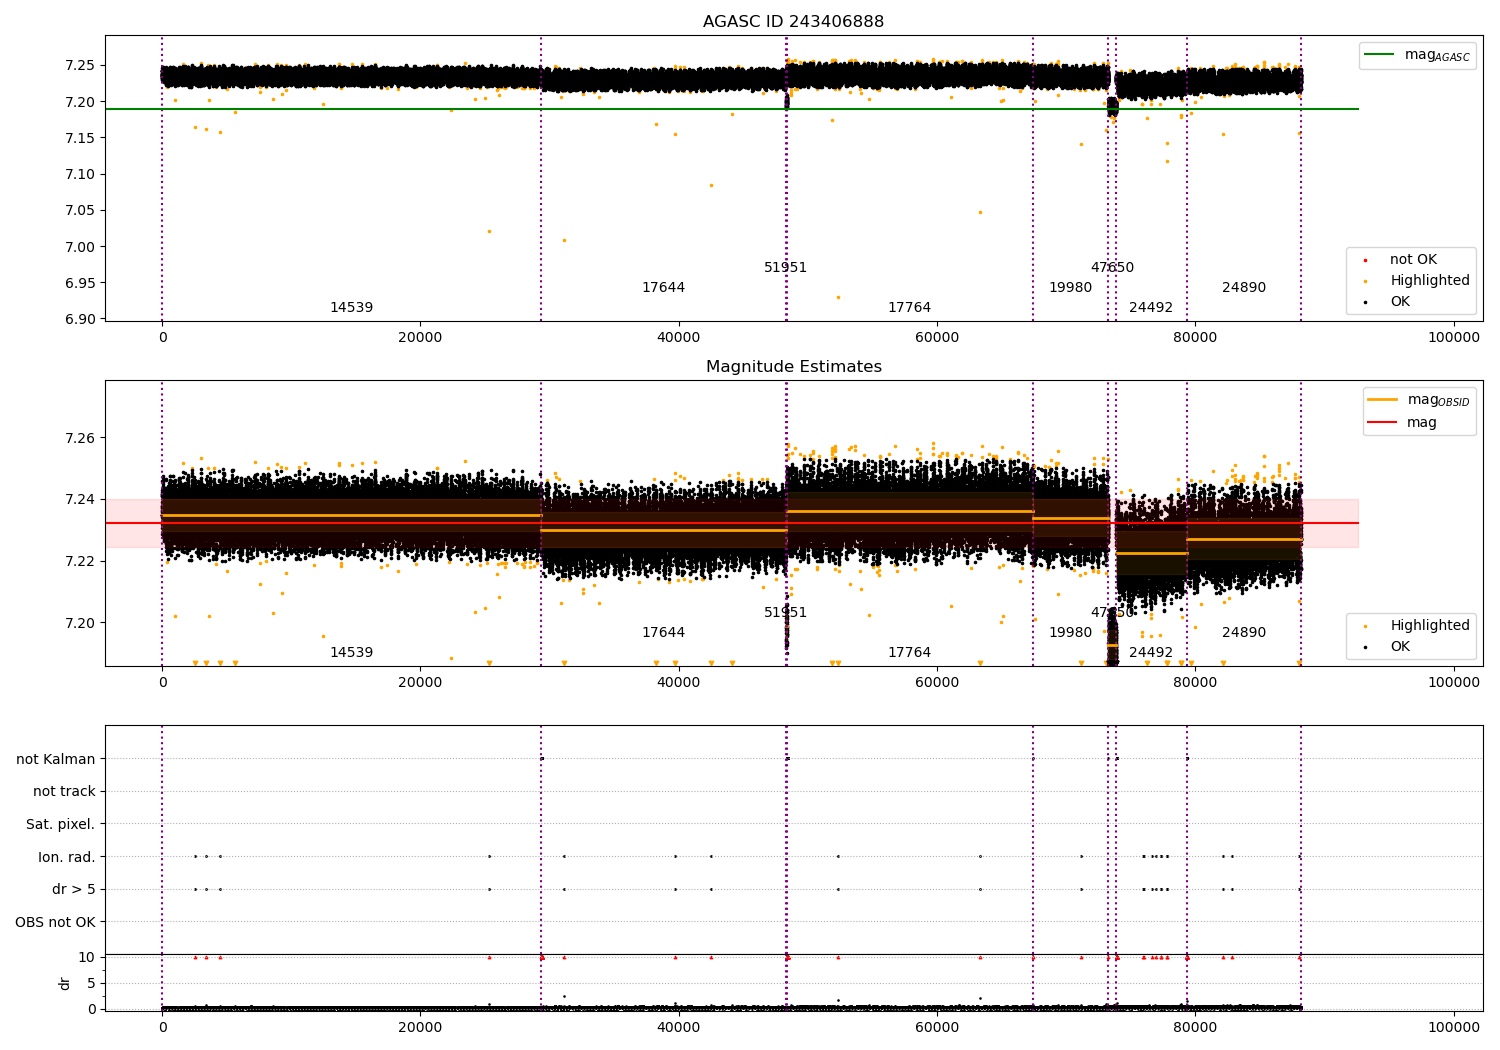1500x1050 pixels.
Task: Select the 7.22 y-axis tick label
Action: (81, 561)
